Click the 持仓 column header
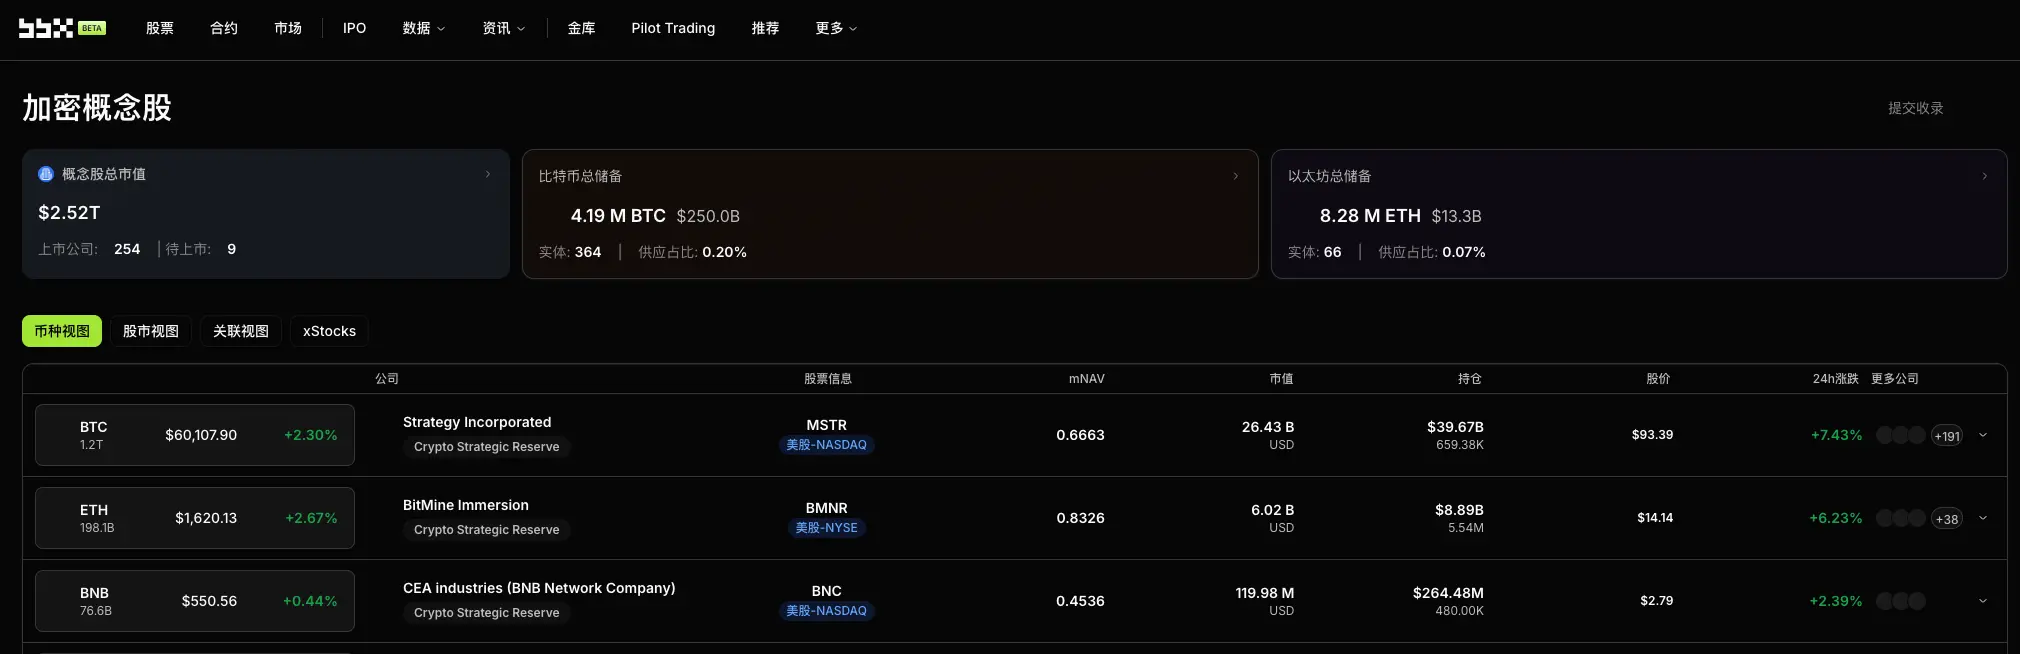 1470,379
